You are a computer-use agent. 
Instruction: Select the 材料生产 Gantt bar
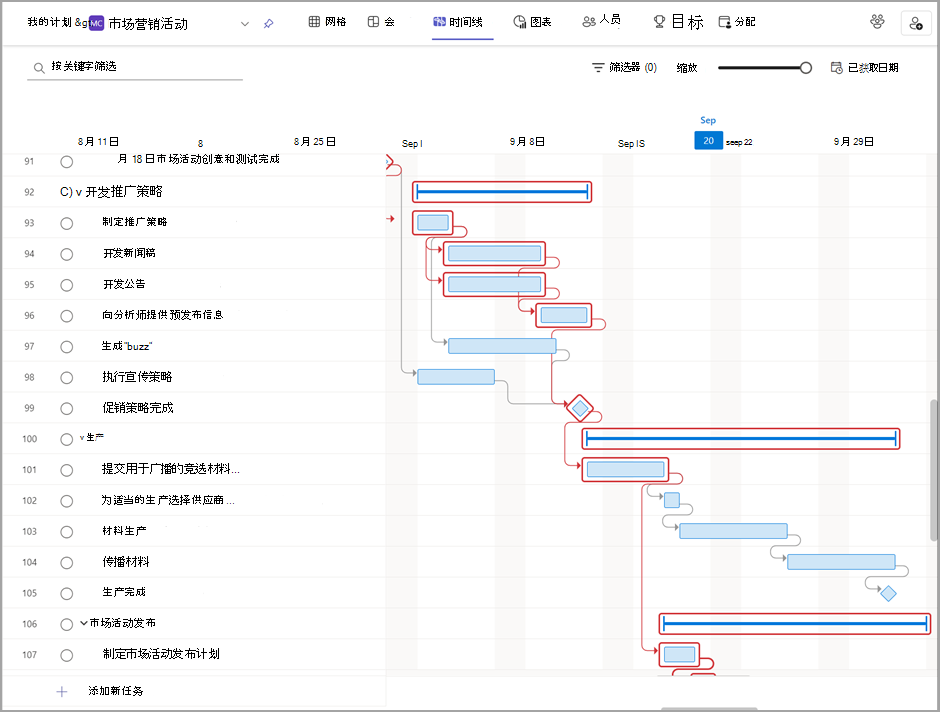coord(733,531)
